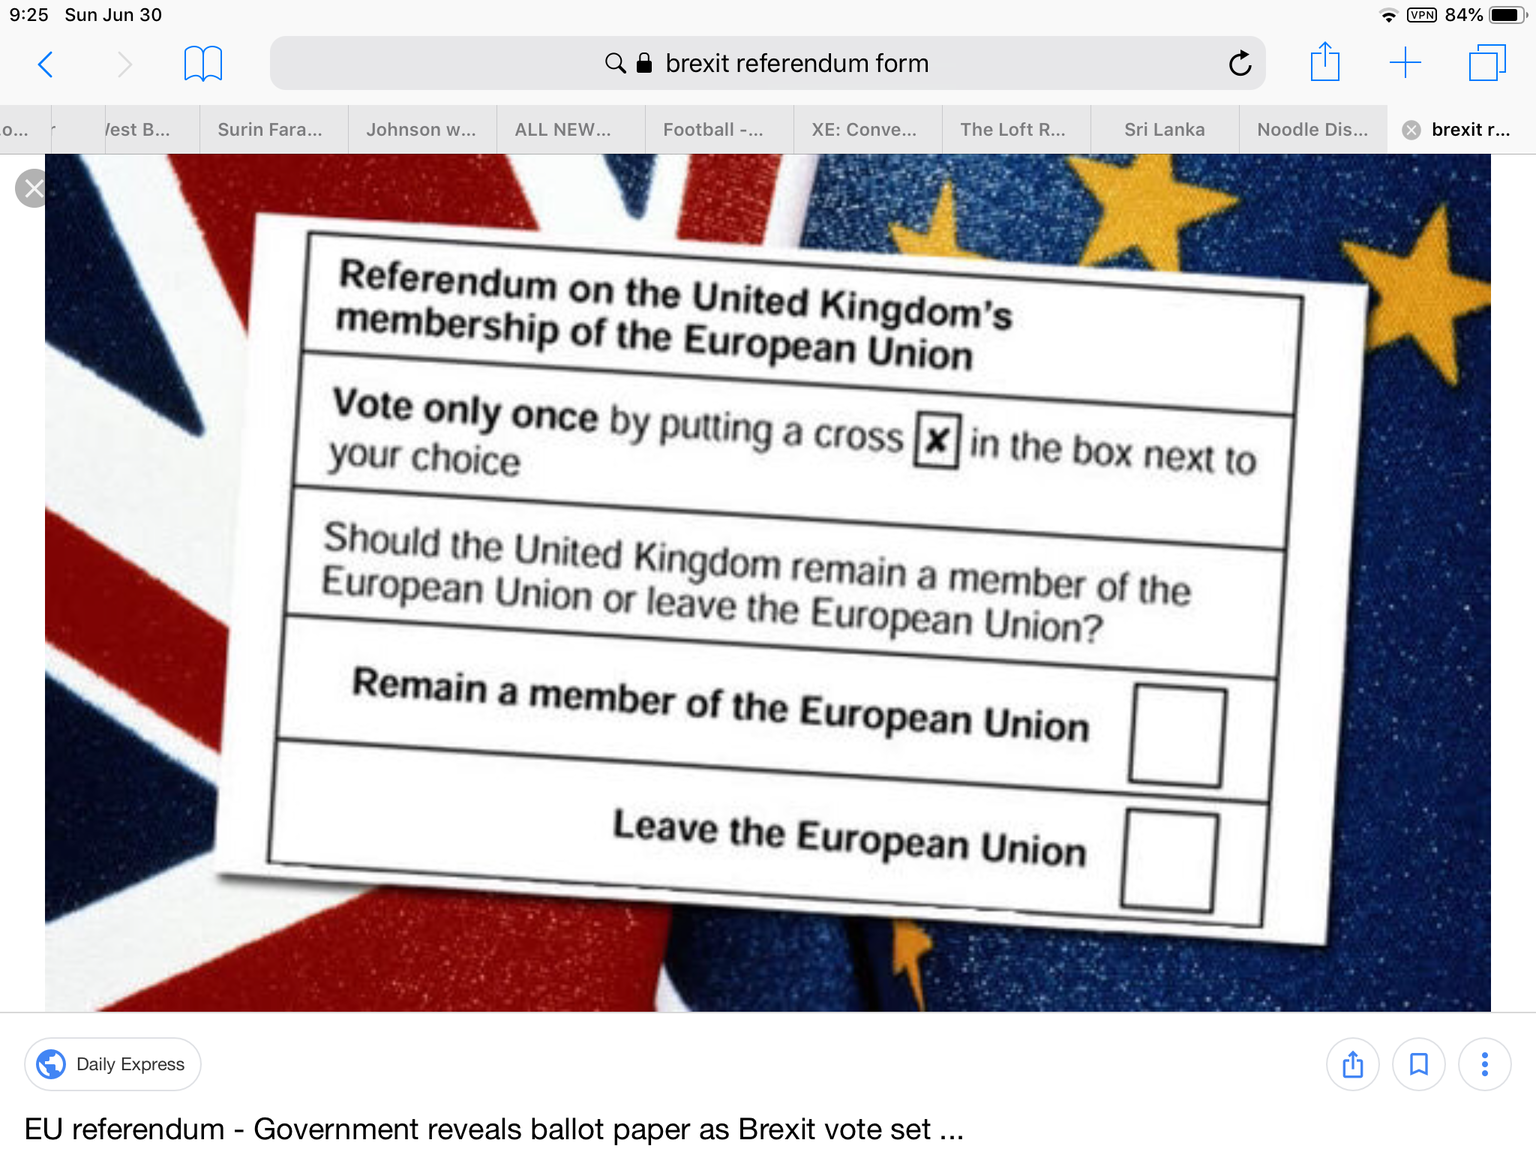Open the Daily Express source link
The height and width of the screenshot is (1152, 1536).
(x=113, y=1064)
